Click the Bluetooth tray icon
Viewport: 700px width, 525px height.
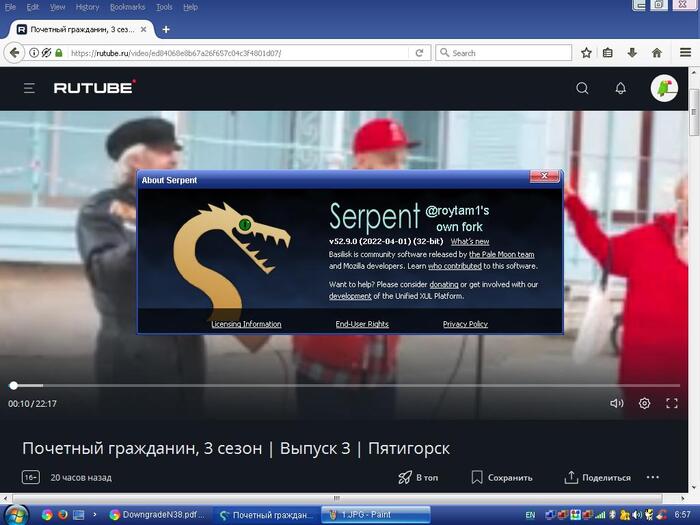tap(613, 515)
